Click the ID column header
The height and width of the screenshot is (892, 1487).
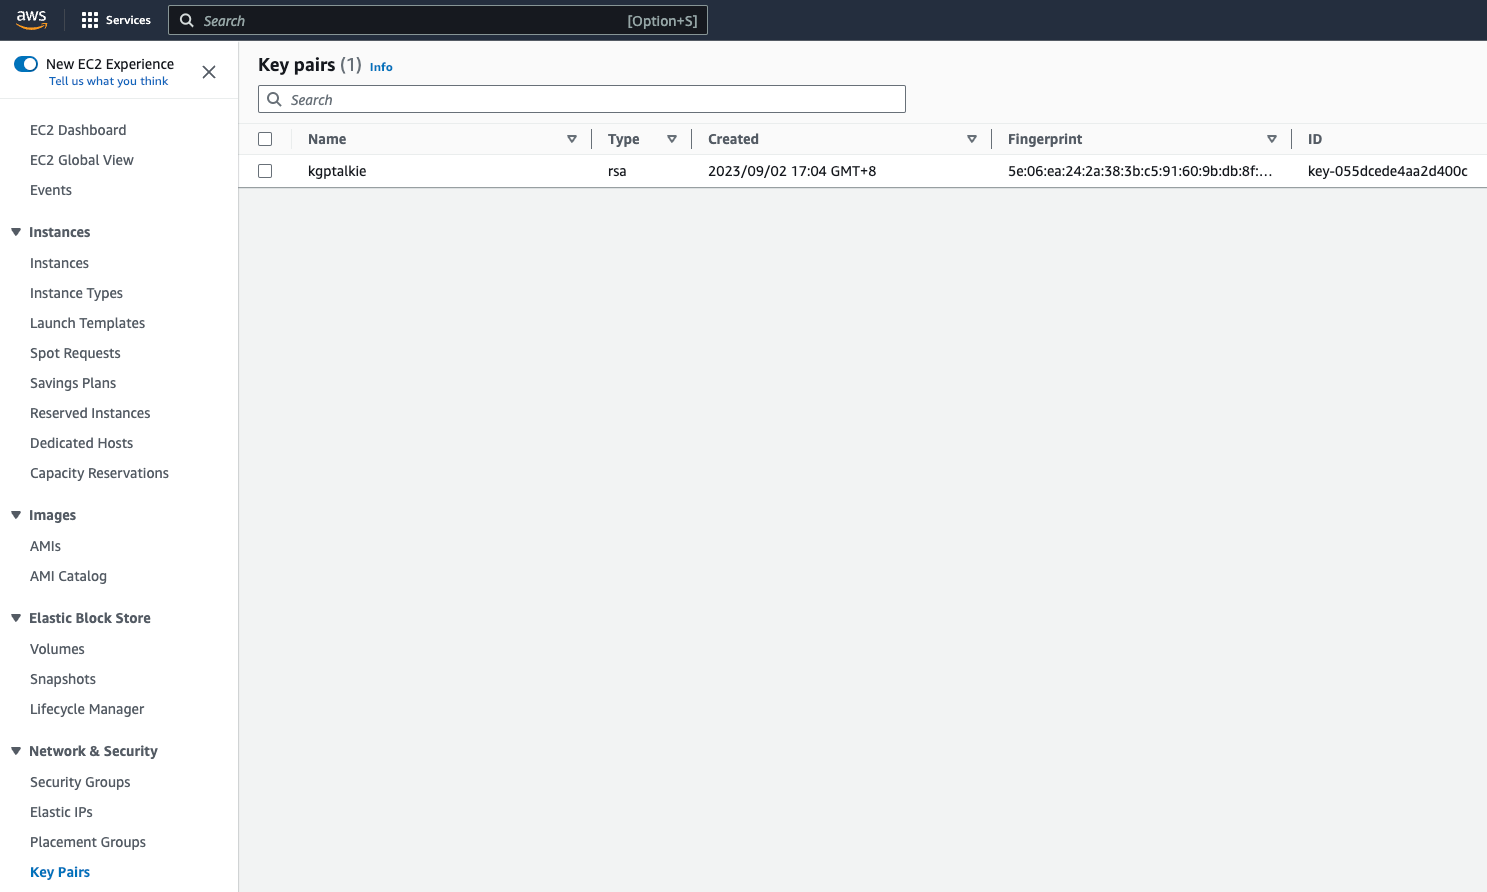click(1315, 139)
